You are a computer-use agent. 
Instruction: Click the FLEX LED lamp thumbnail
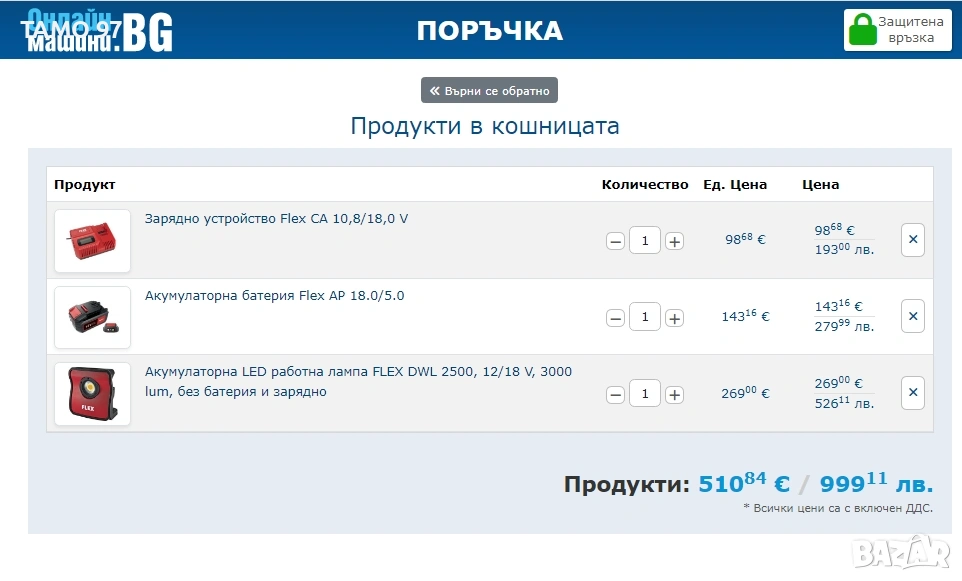92,394
